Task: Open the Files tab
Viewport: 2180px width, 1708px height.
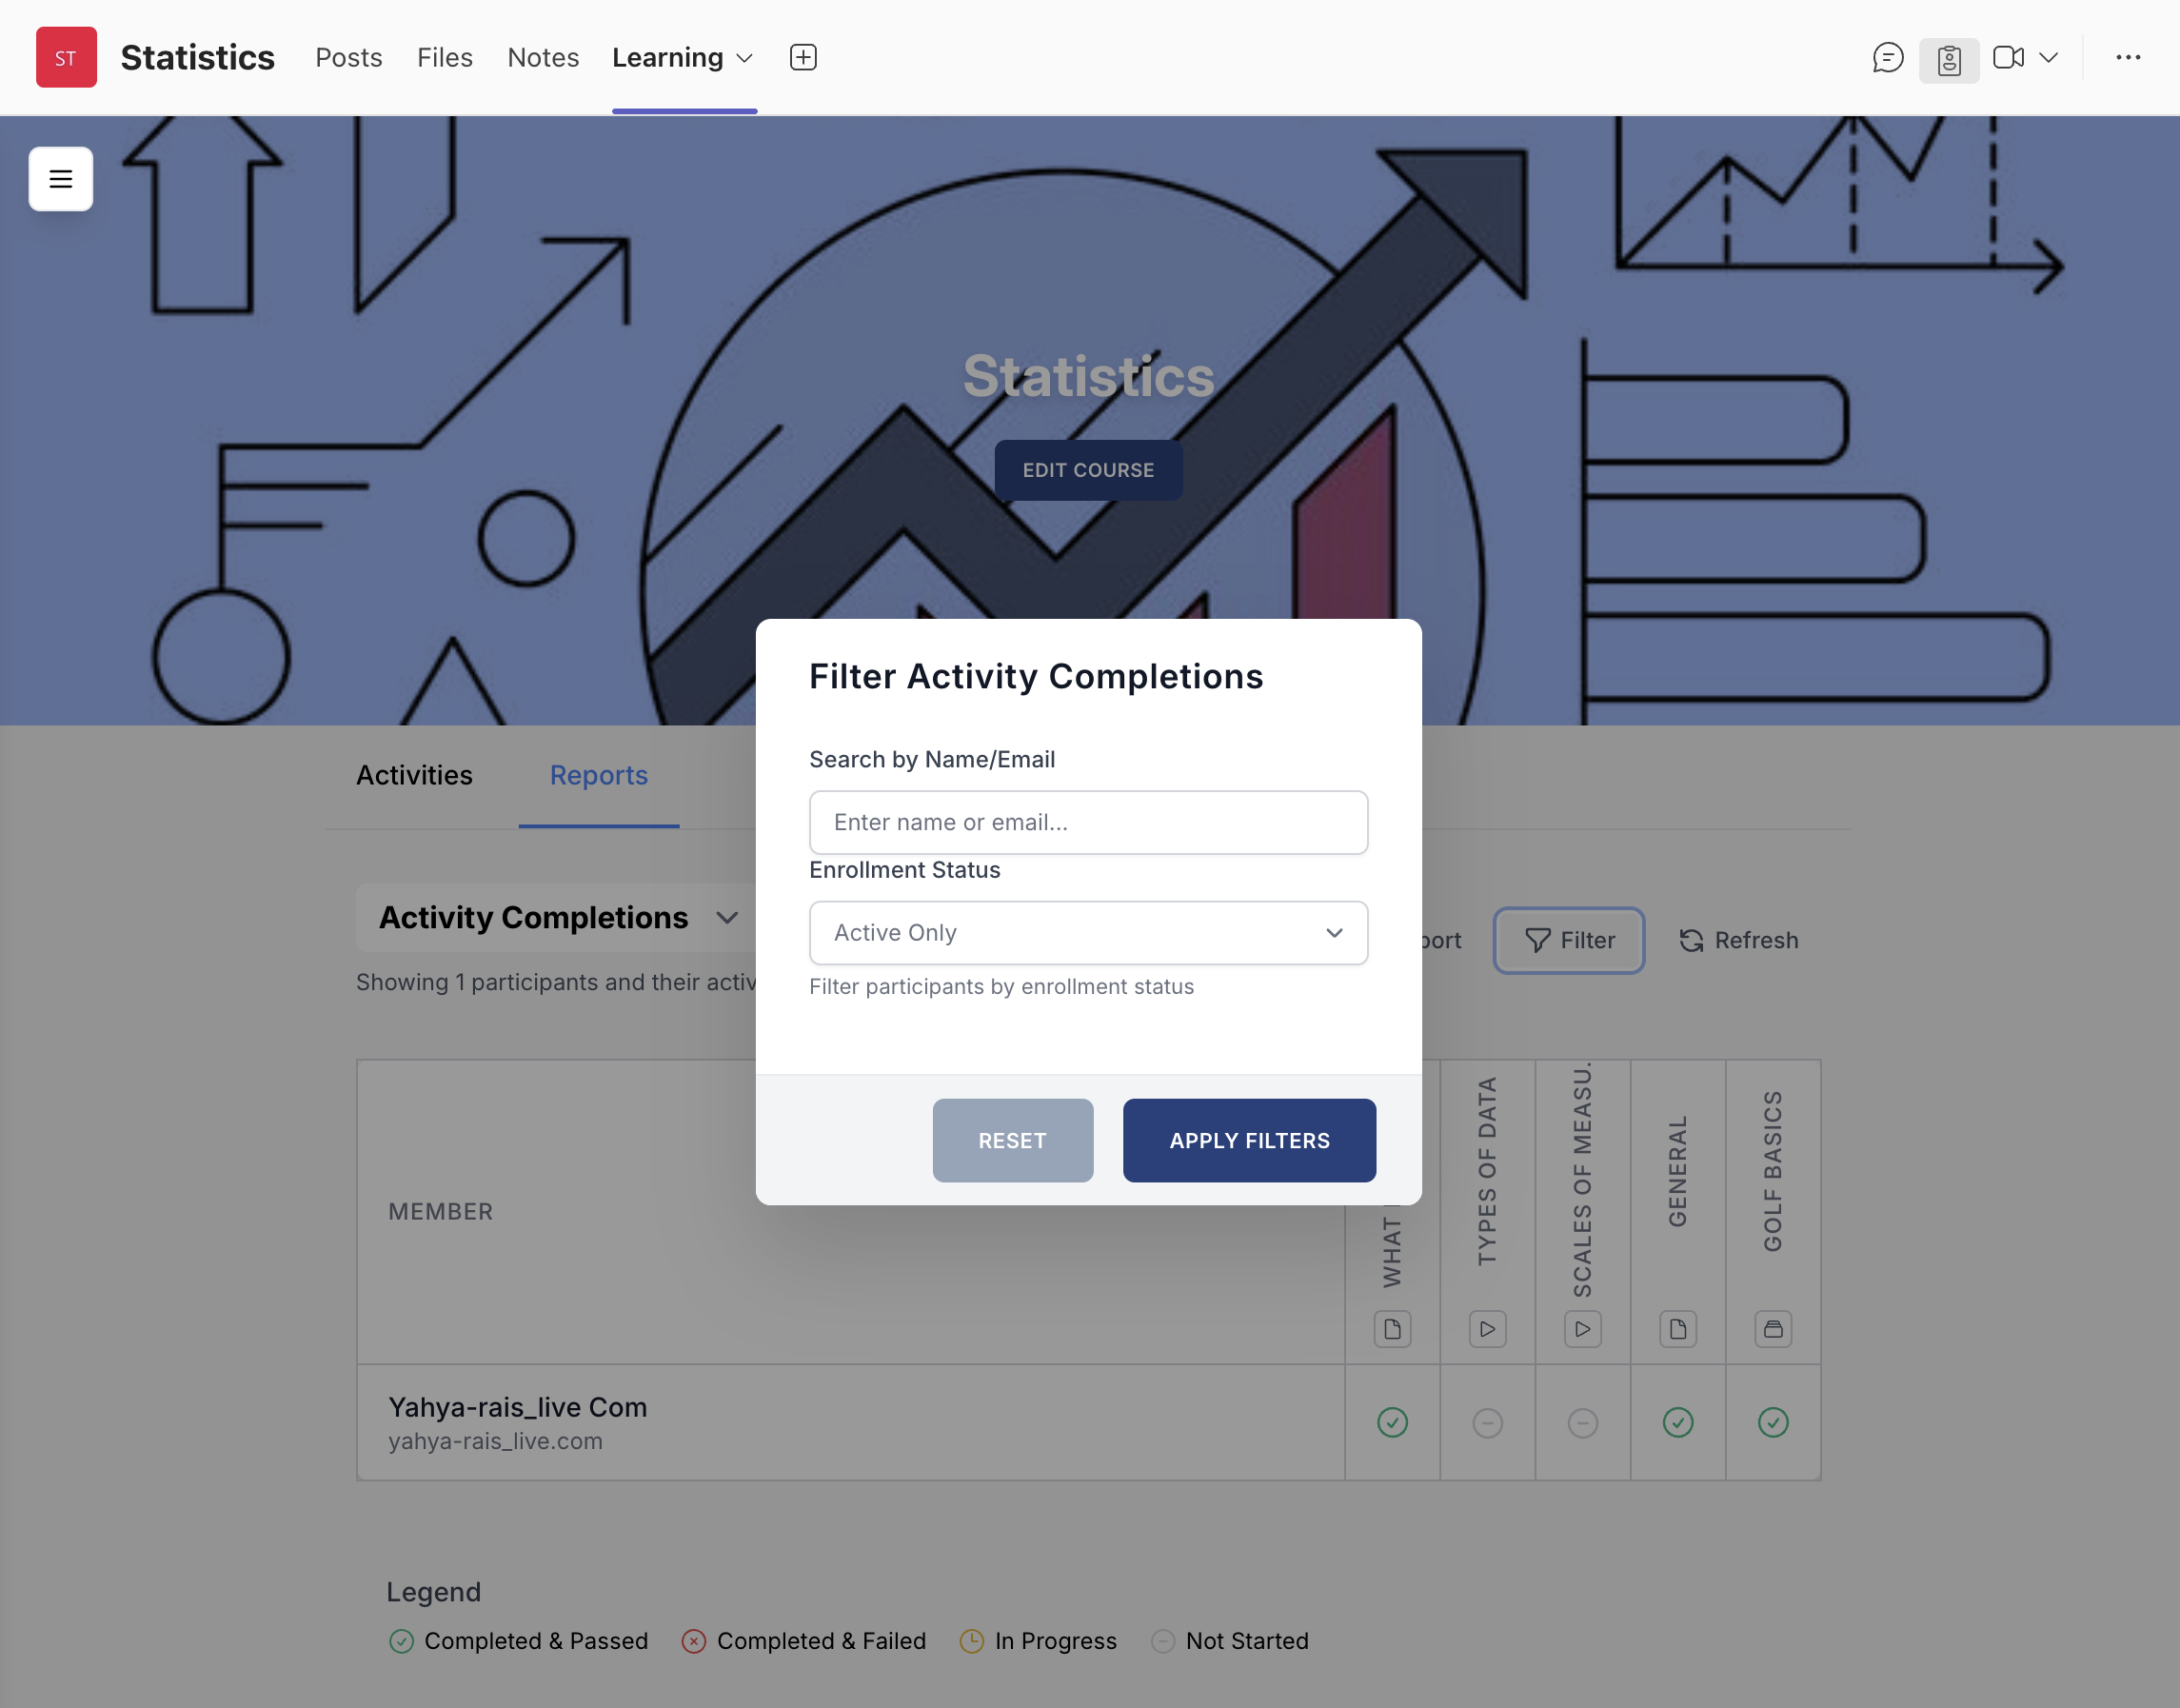Action: 444,58
